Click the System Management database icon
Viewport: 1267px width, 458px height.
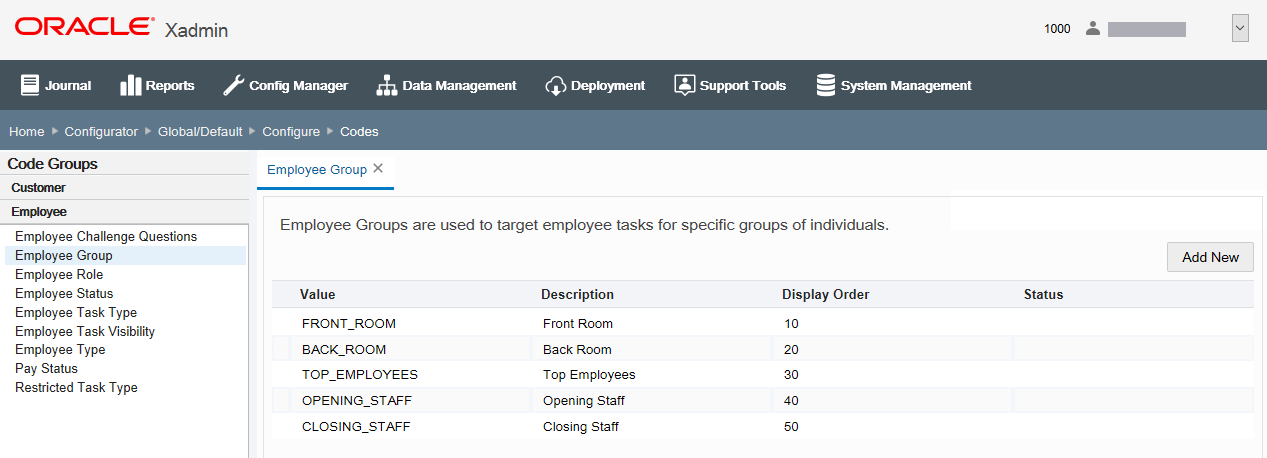click(x=826, y=85)
